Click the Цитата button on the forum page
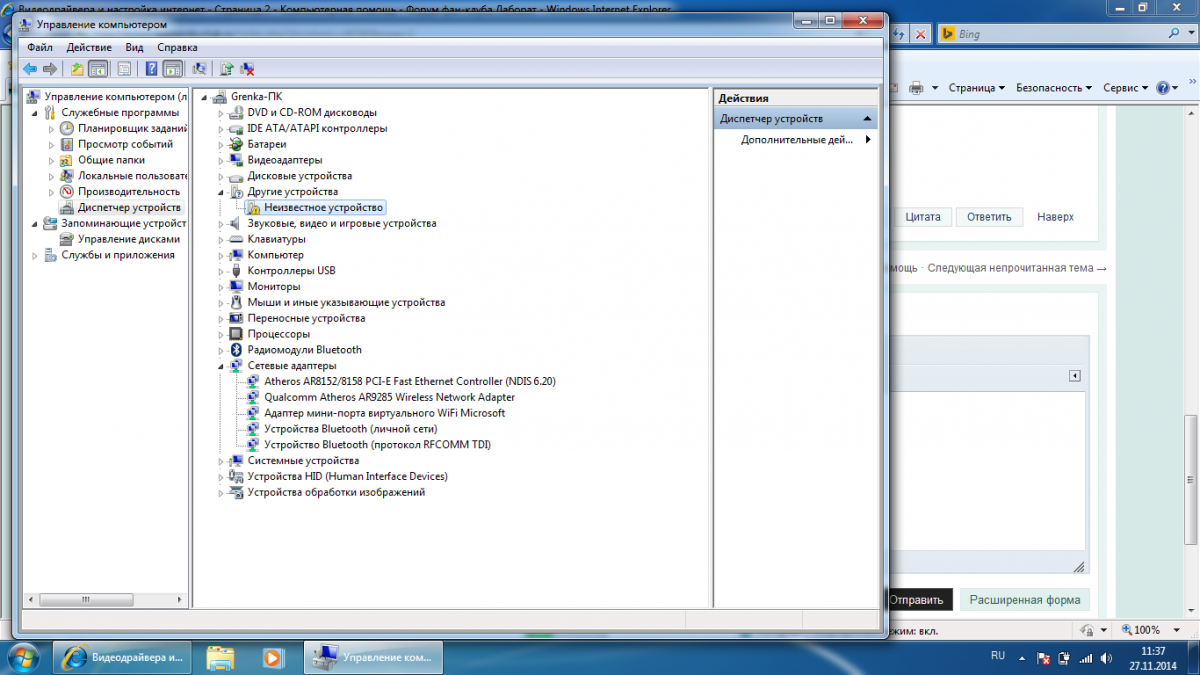1200x675 pixels. tap(921, 217)
